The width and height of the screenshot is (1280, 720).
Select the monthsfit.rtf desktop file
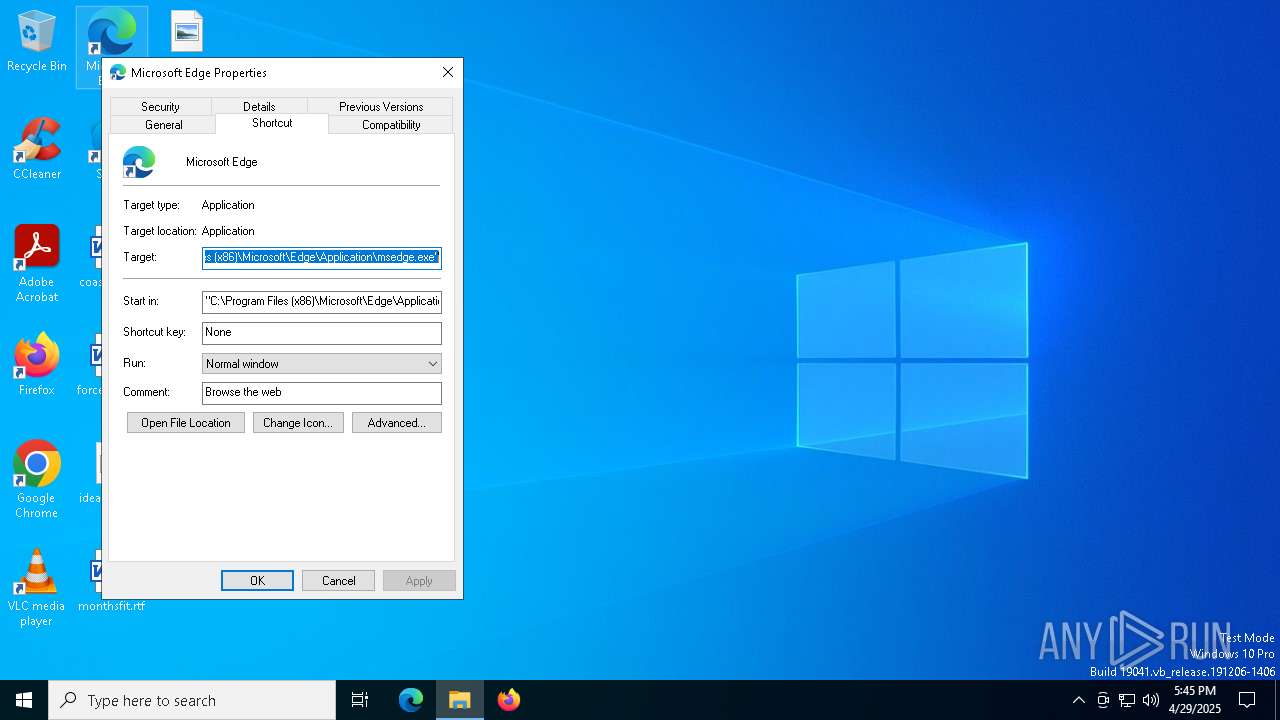pyautogui.click(x=111, y=606)
